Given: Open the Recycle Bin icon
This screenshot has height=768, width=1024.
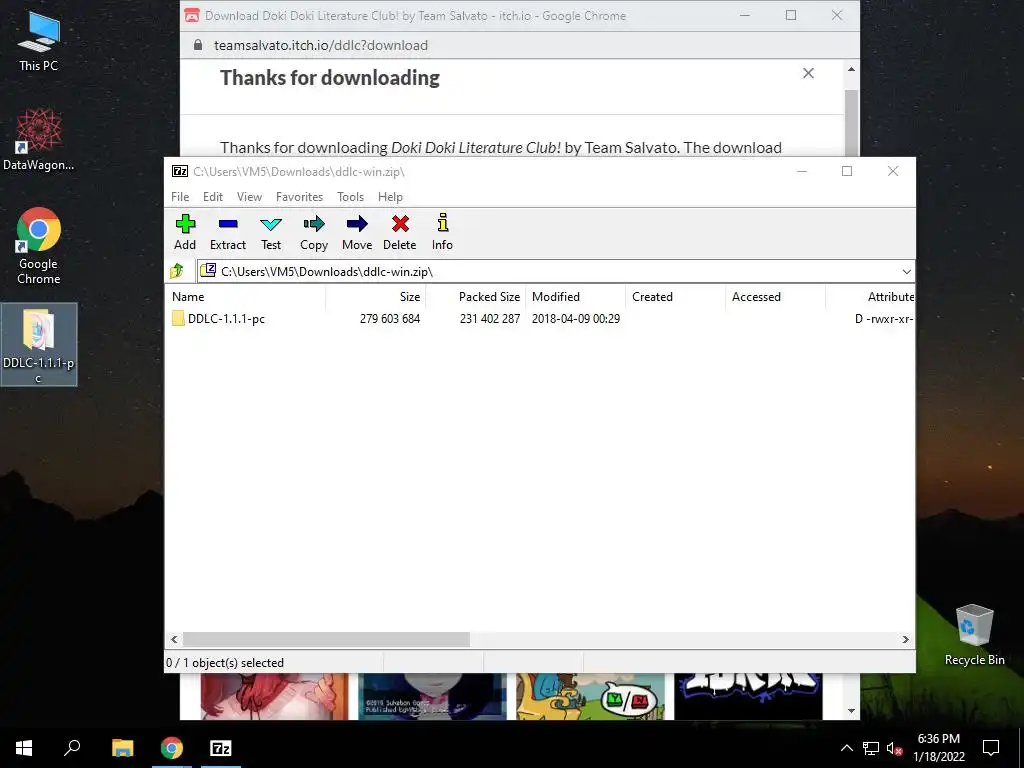Looking at the screenshot, I should 974,635.
